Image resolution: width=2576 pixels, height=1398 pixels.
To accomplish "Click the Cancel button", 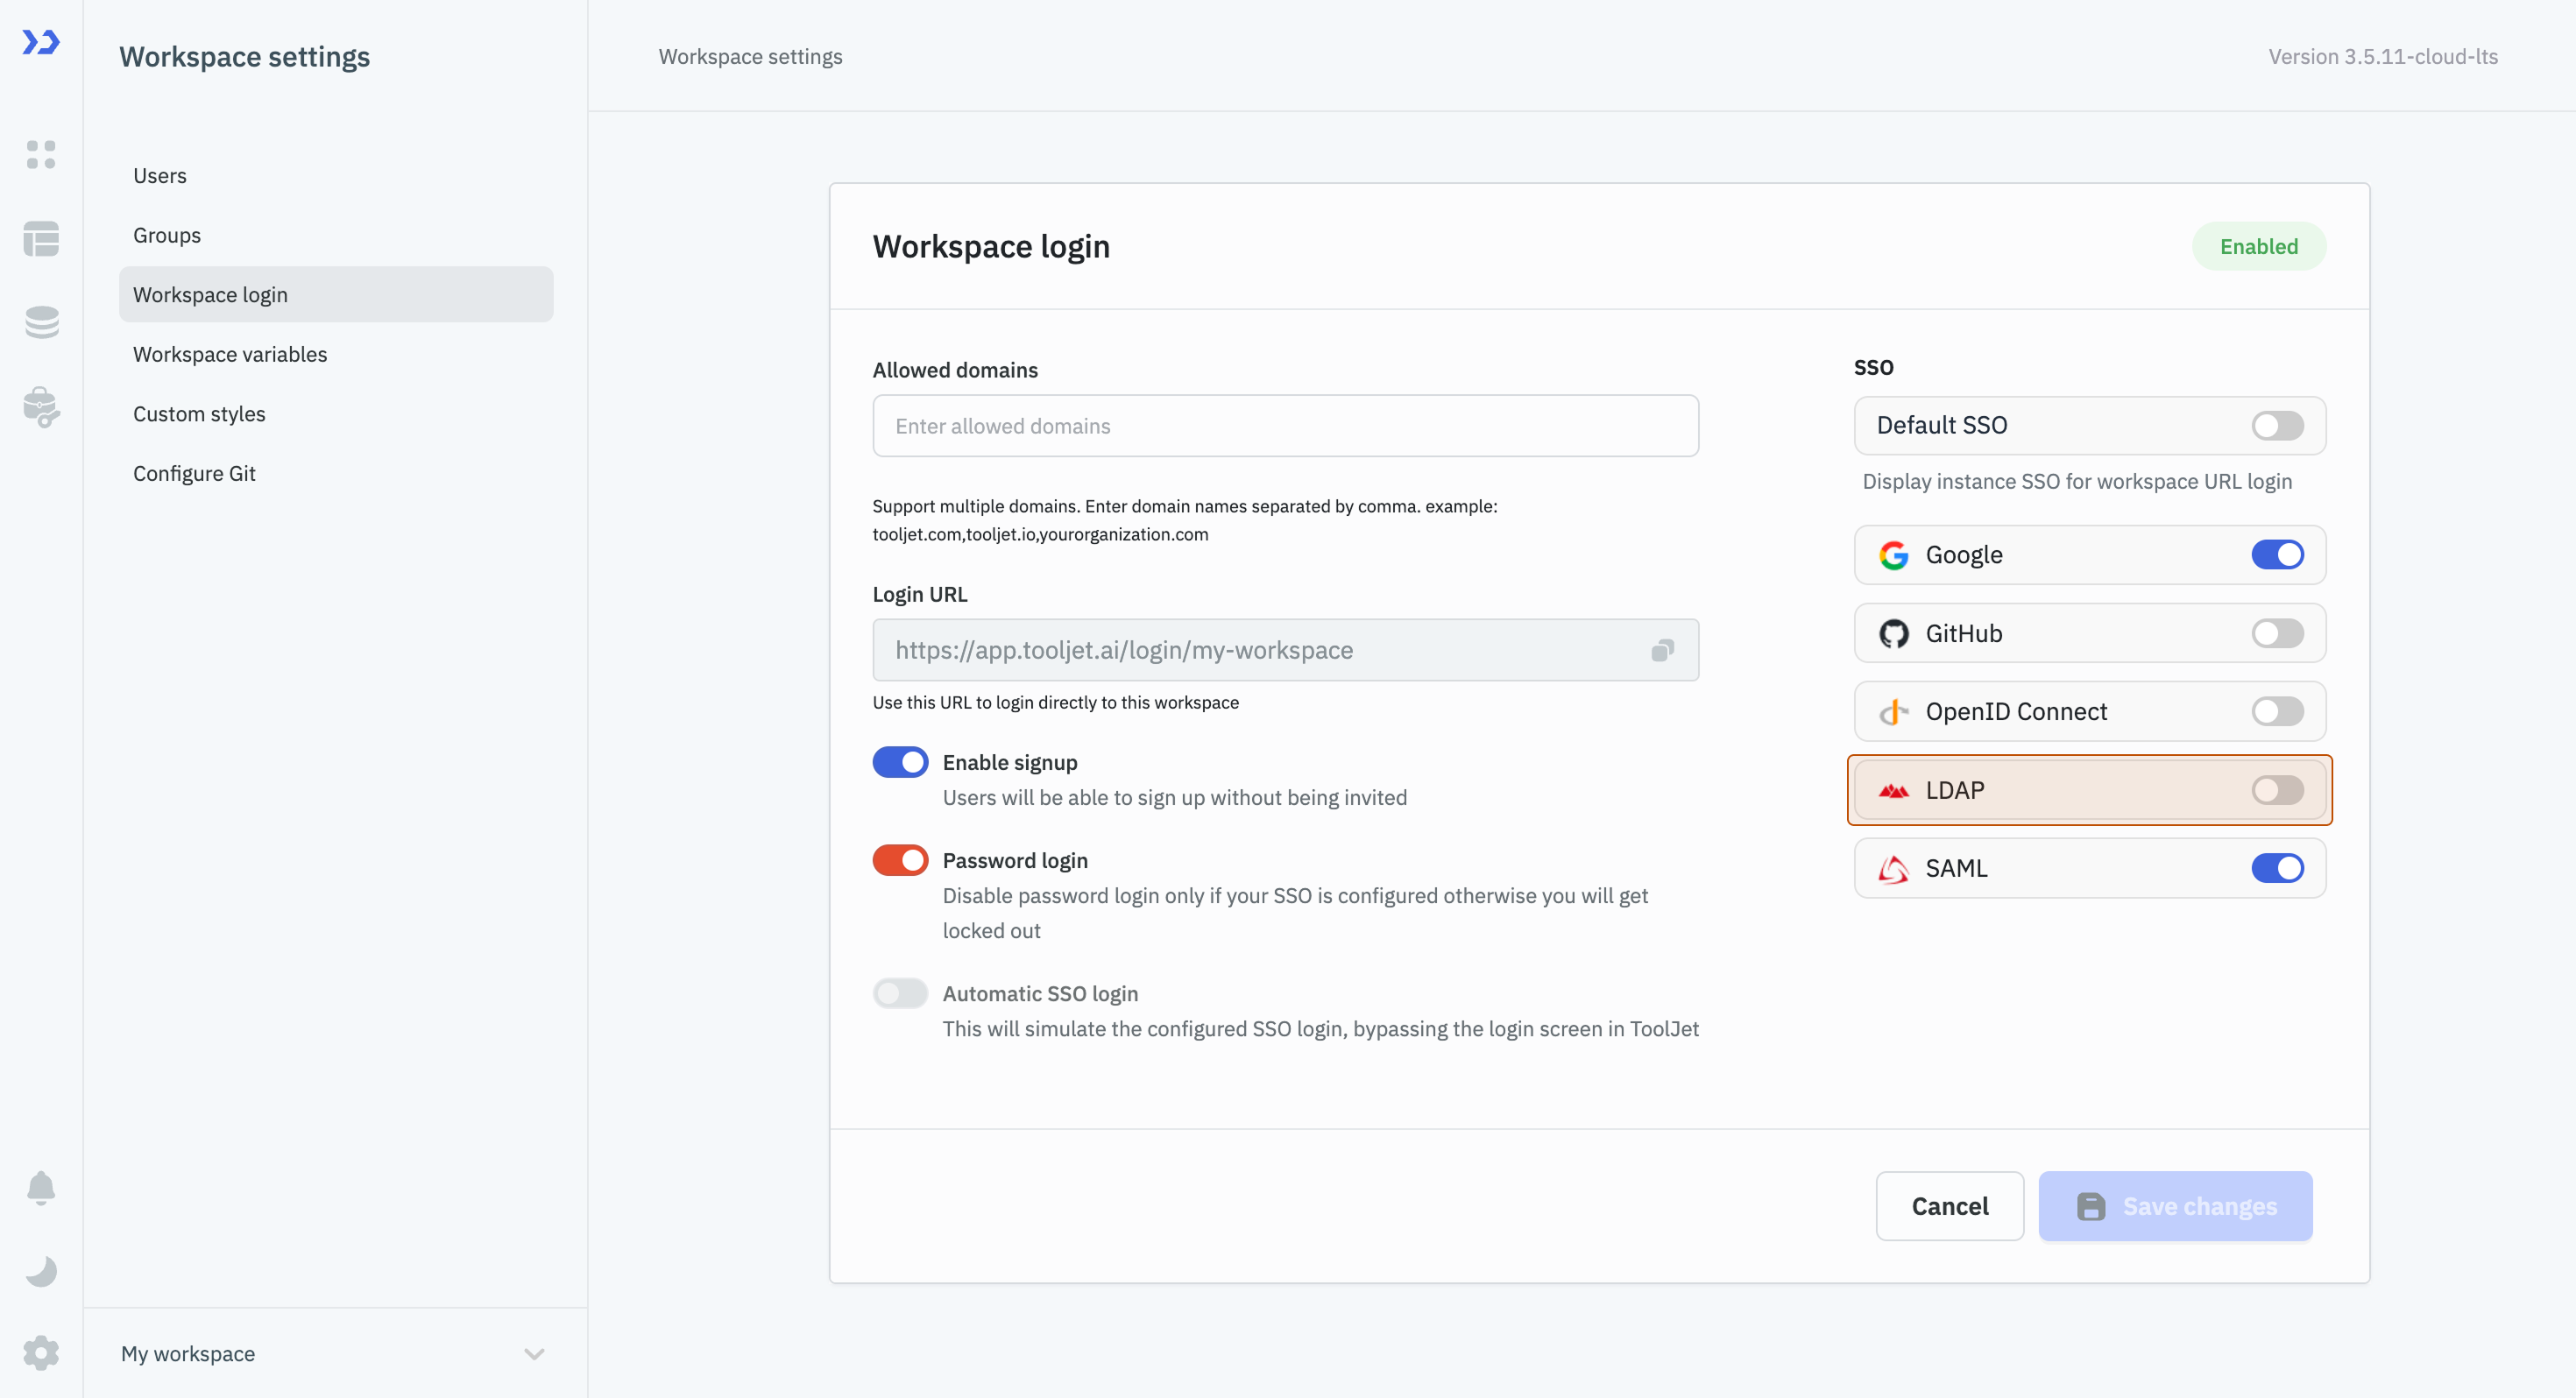I will click(x=1949, y=1206).
